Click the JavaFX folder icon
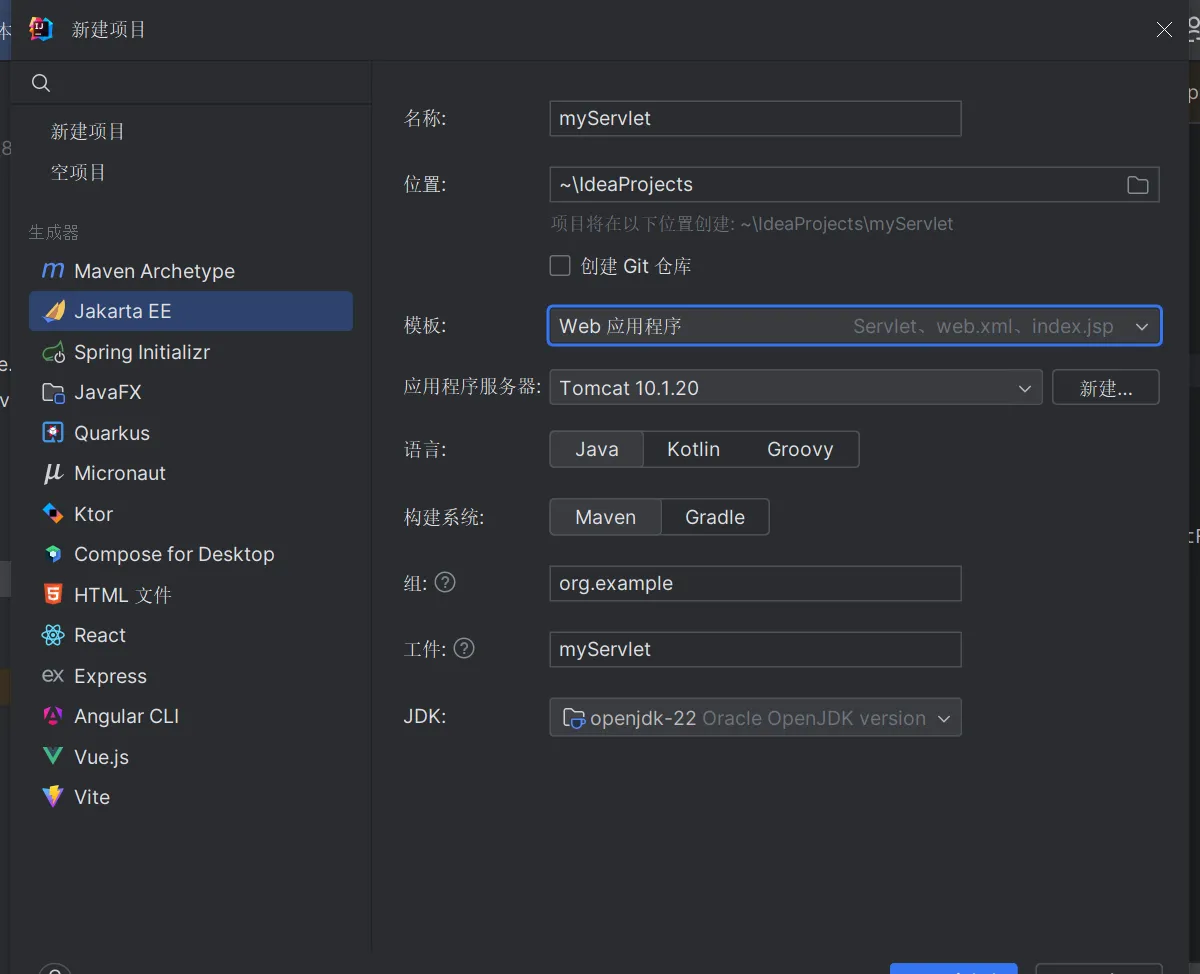This screenshot has width=1200, height=974. tap(53, 392)
